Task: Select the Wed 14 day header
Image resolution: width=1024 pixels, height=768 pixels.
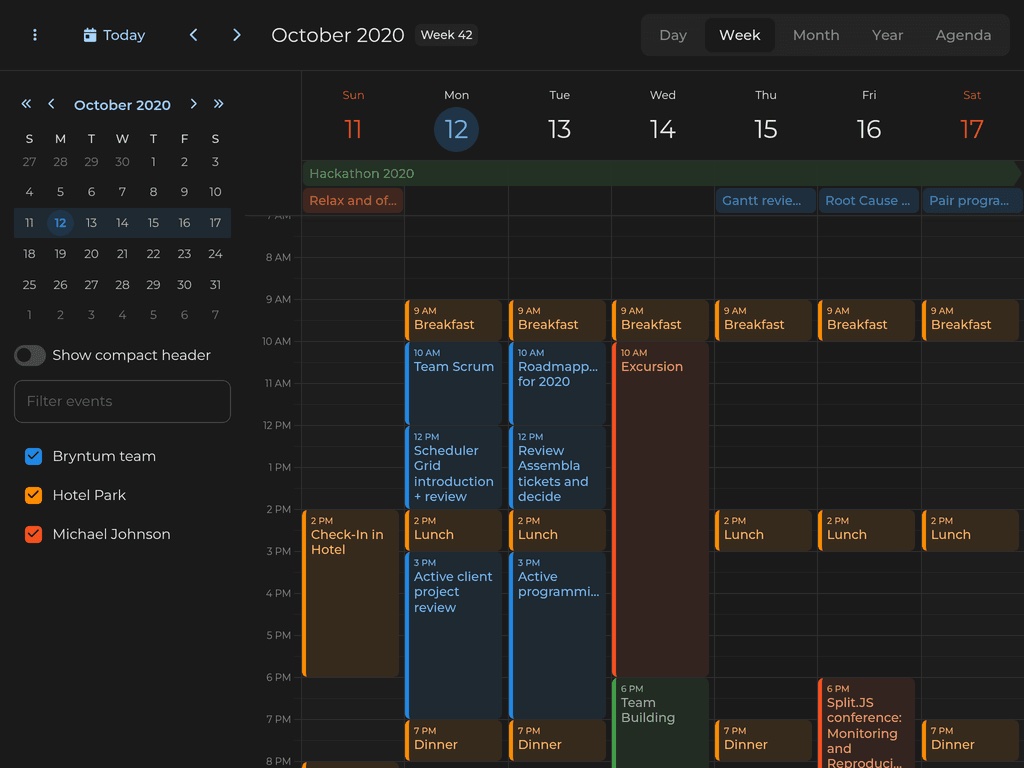Action: 662,116
